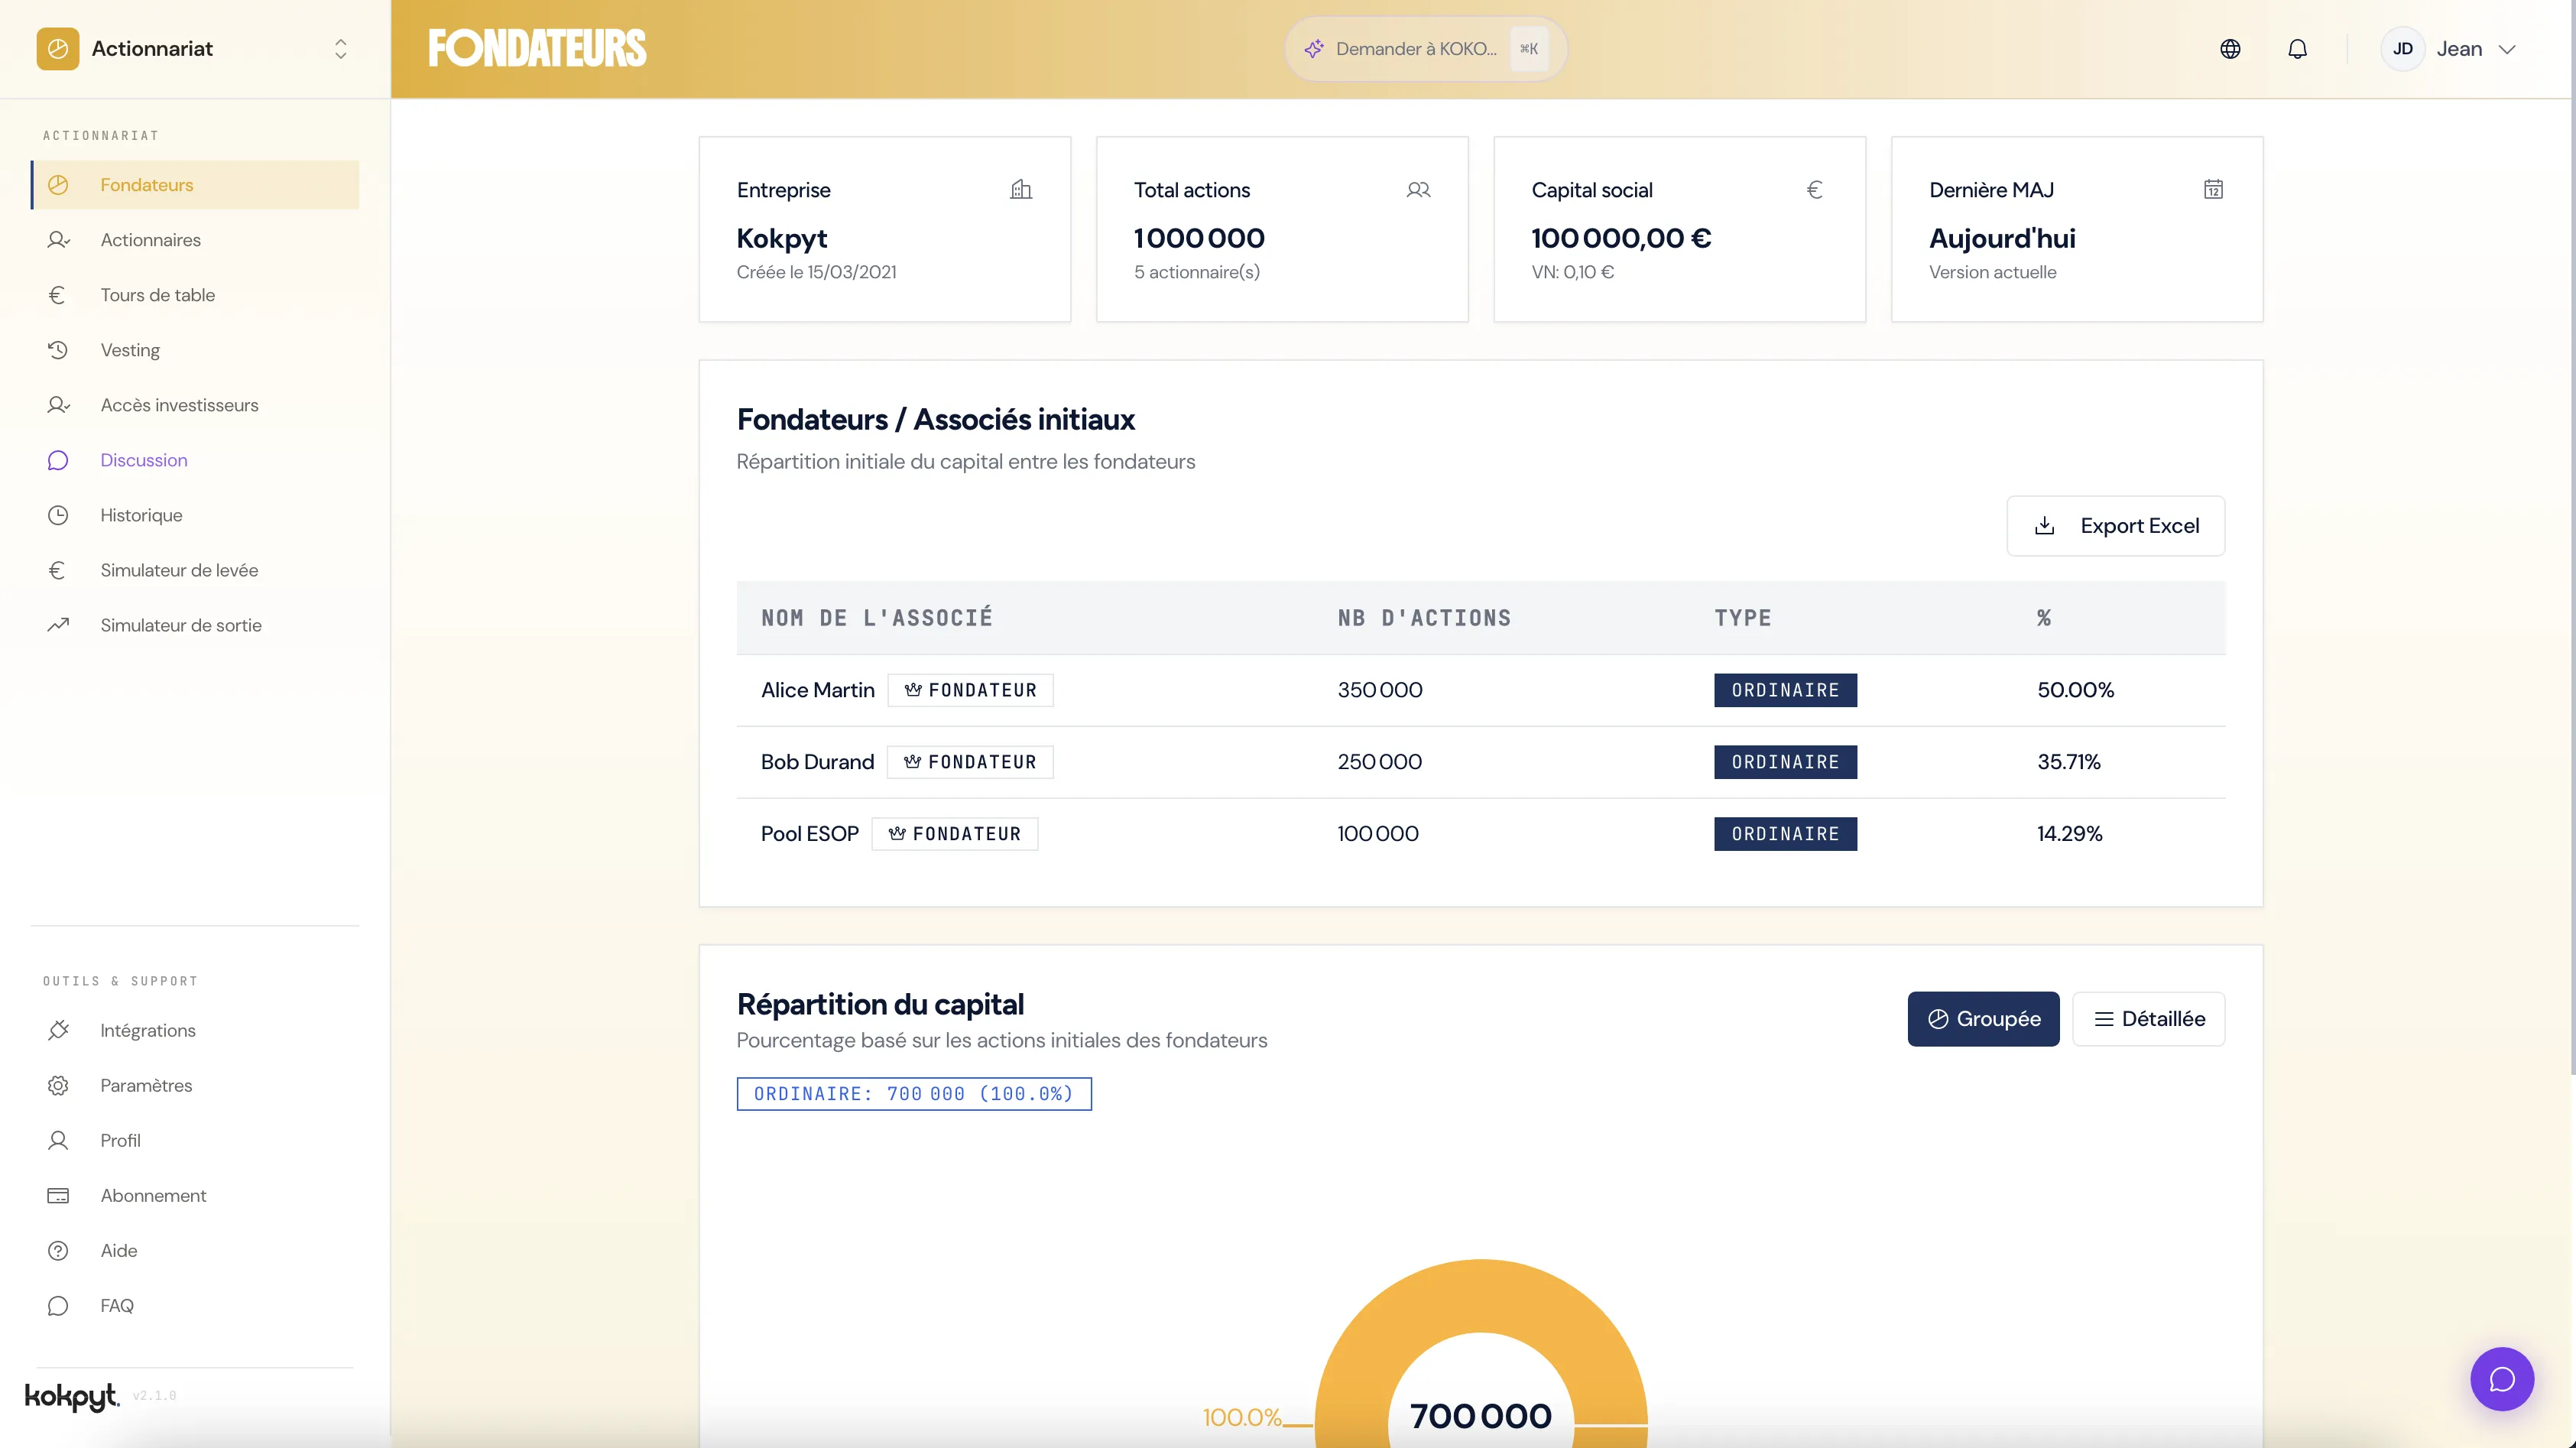This screenshot has height=1448, width=2576.
Task: Click the FAQ speech bubble icon
Action: tap(58, 1305)
